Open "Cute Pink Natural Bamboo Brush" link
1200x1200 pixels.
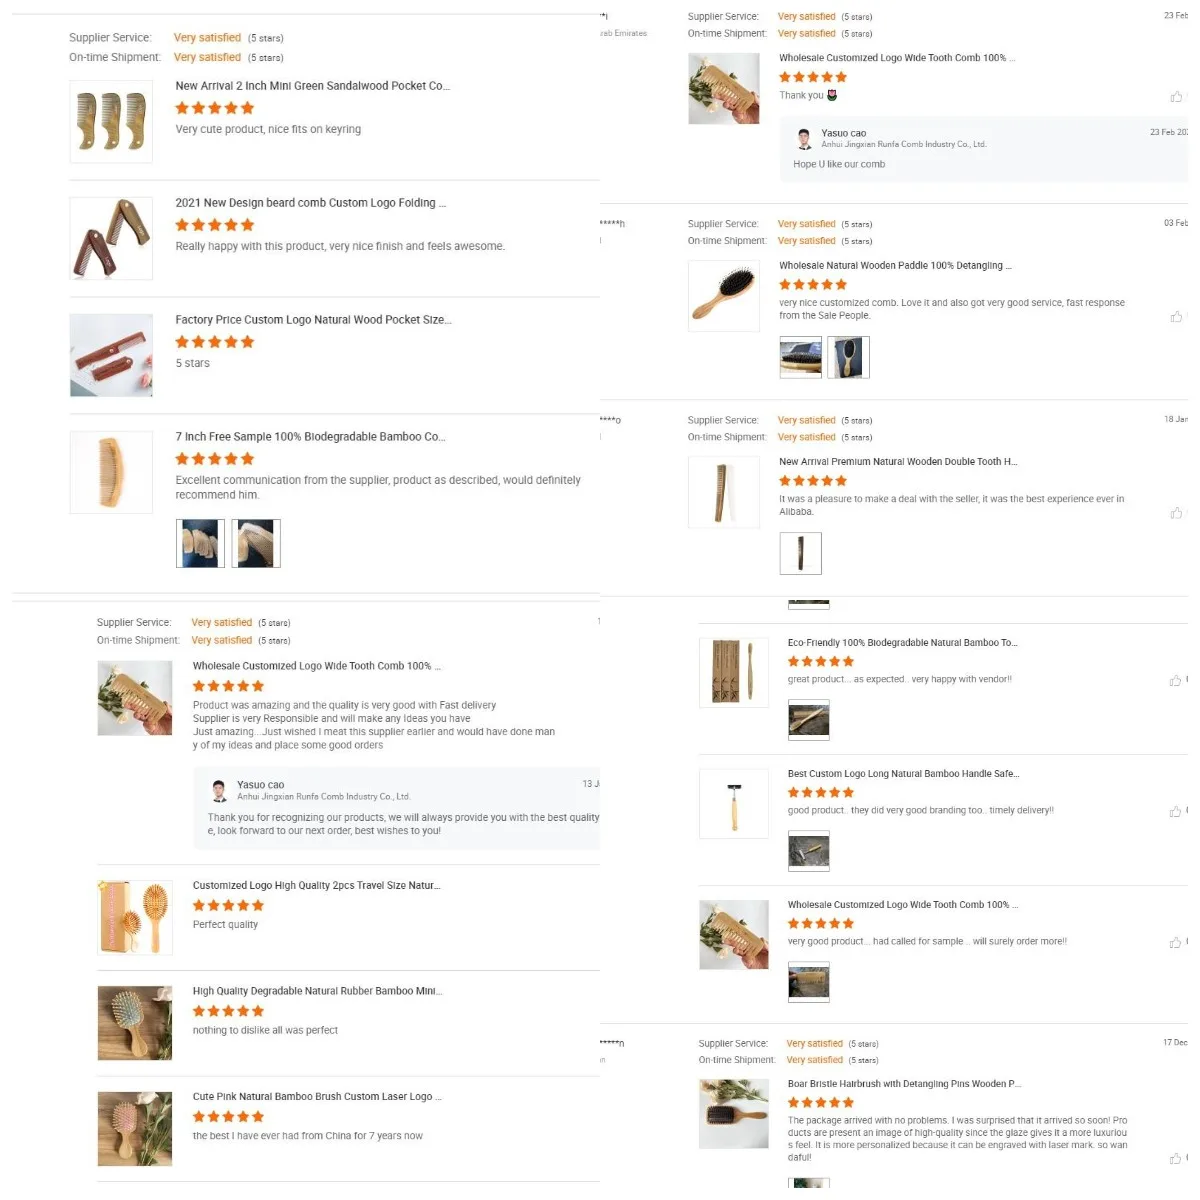317,1097
